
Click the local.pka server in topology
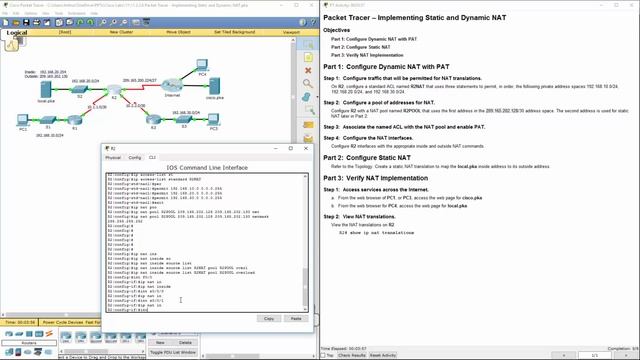pyautogui.click(x=46, y=89)
